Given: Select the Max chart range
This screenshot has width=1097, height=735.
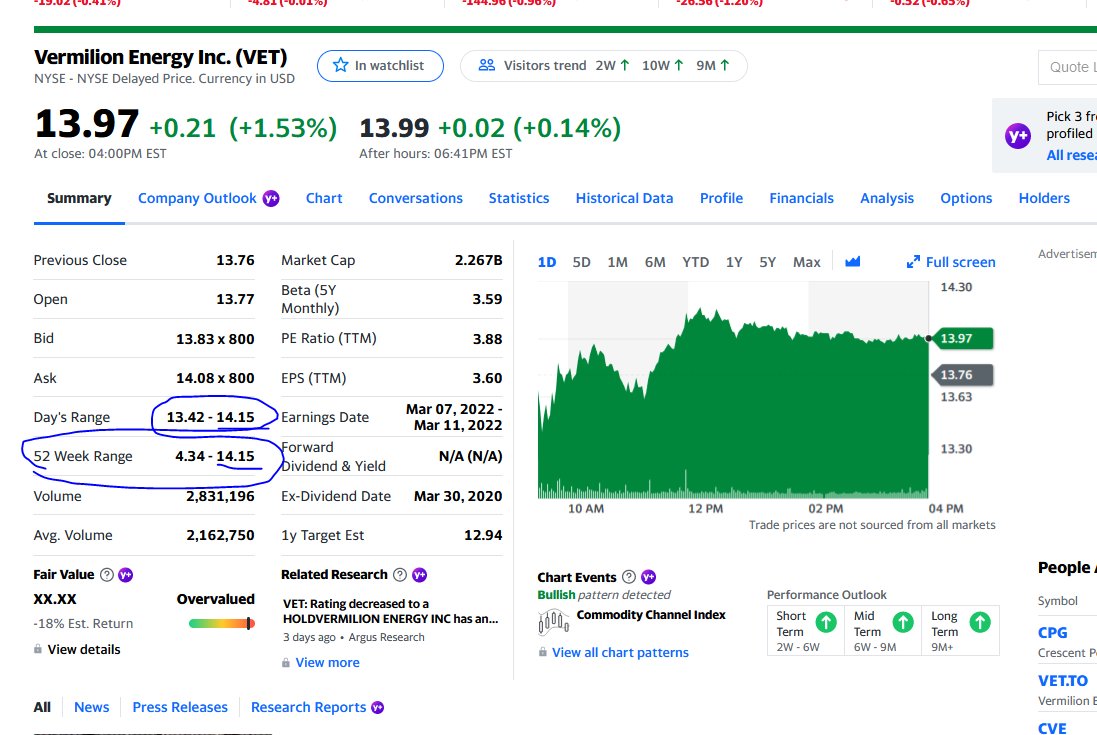Looking at the screenshot, I should (807, 262).
